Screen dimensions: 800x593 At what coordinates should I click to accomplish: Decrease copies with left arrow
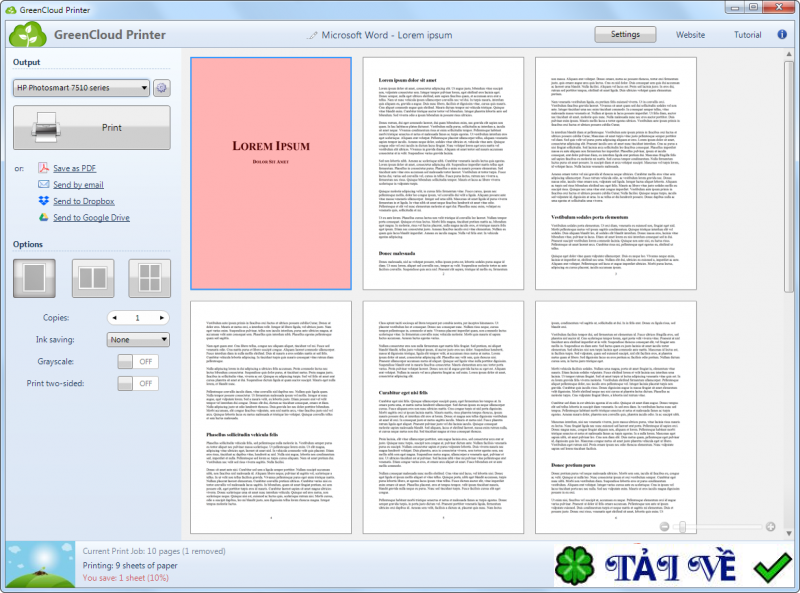pos(114,318)
